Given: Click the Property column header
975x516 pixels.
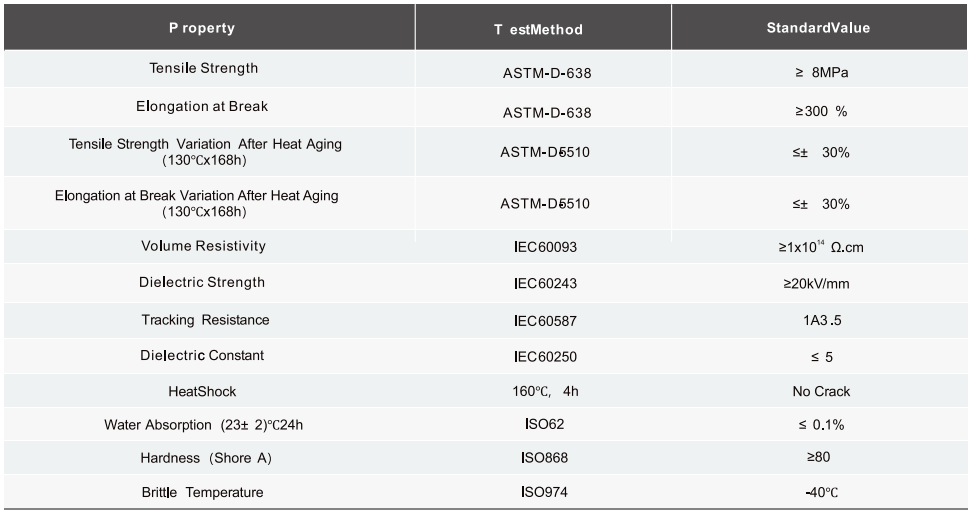Looking at the screenshot, I should click(x=202, y=28).
